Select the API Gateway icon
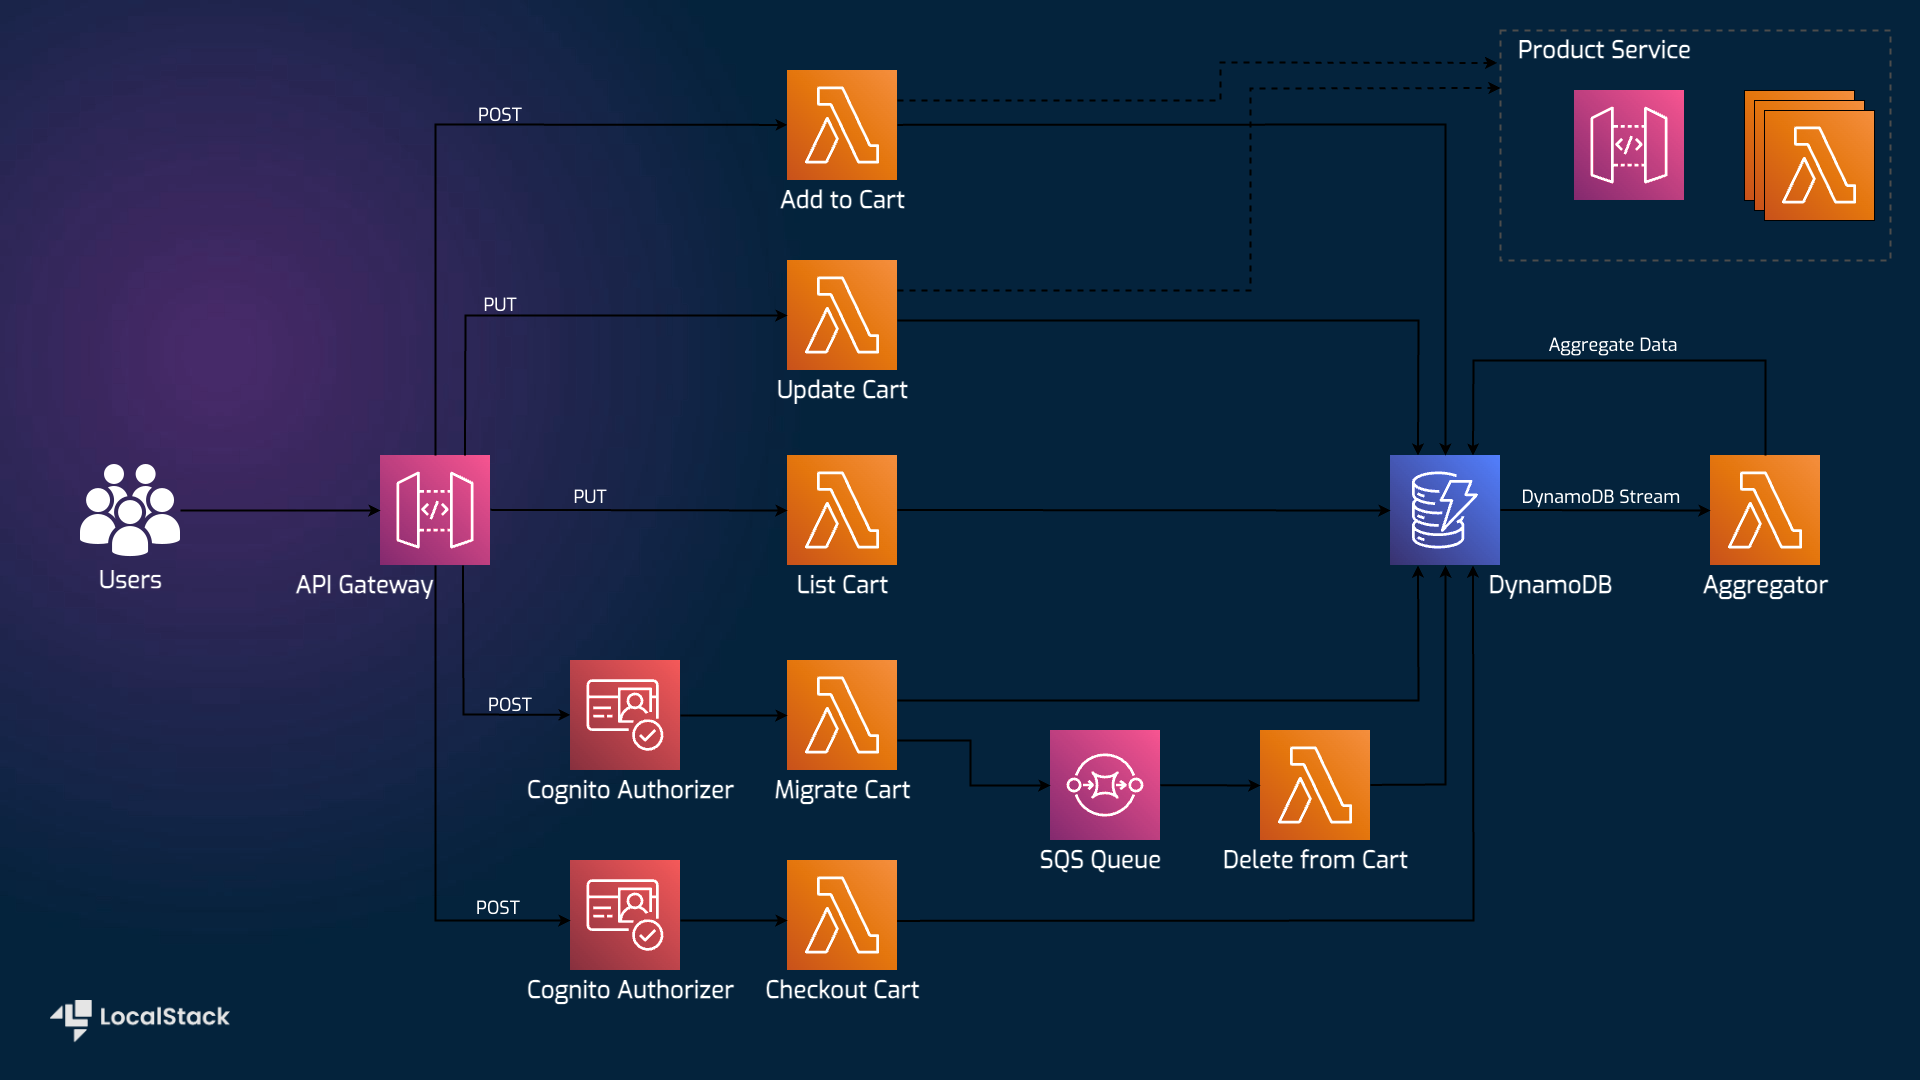 click(434, 510)
